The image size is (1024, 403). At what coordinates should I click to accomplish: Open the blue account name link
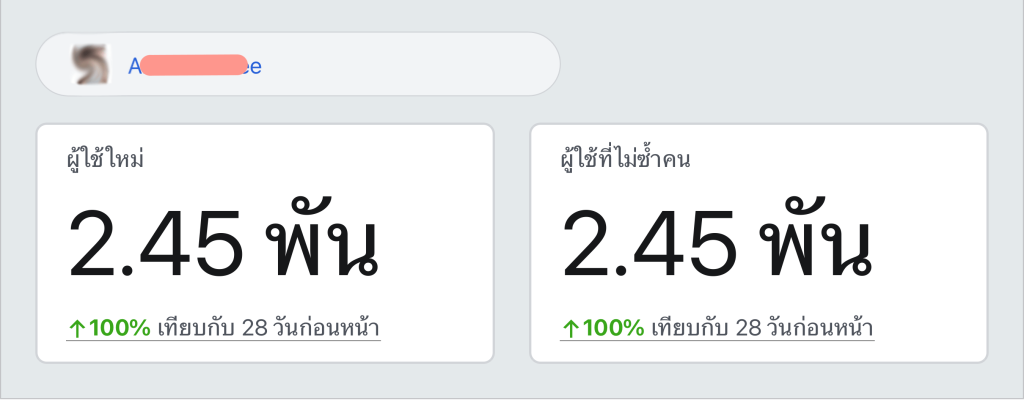[x=195, y=66]
